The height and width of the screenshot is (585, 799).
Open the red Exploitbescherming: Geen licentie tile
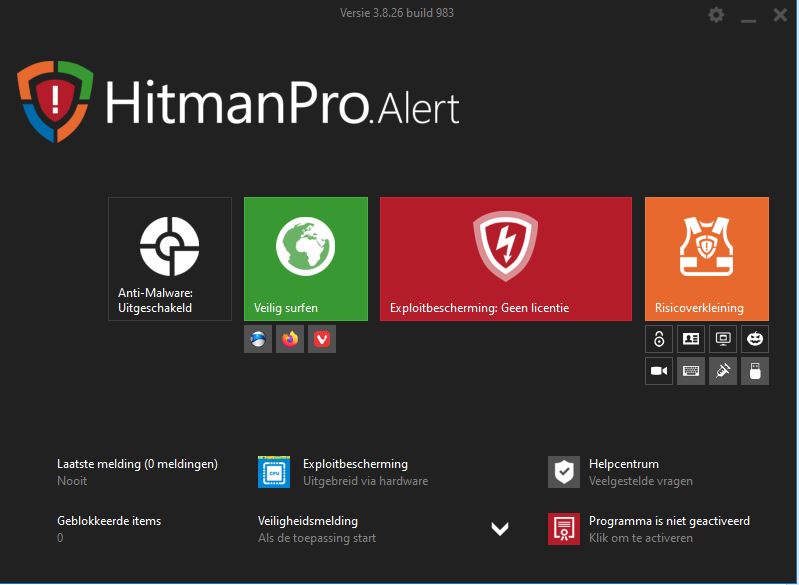click(x=506, y=259)
